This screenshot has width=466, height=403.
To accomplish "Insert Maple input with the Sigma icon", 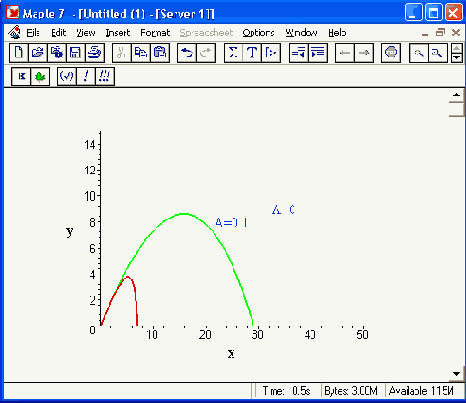I will 233,53.
